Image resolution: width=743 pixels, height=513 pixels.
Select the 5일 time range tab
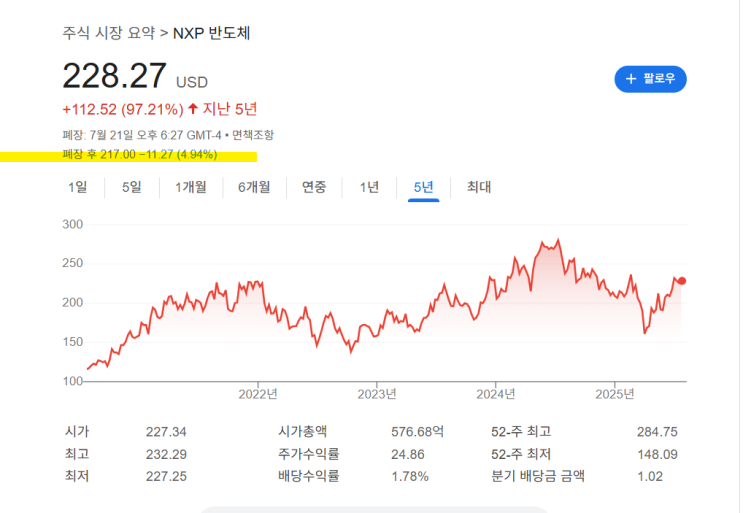click(x=132, y=187)
